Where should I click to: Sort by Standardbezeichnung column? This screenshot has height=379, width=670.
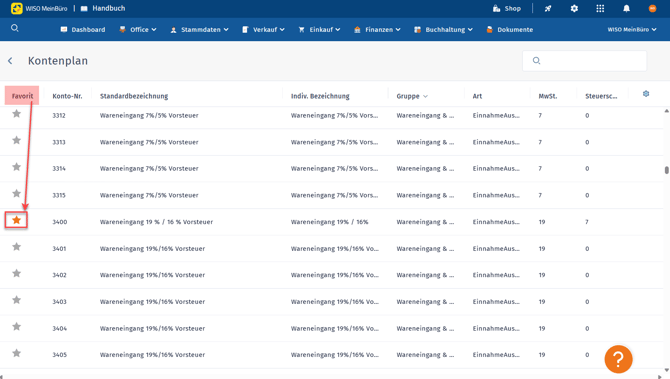(x=134, y=96)
